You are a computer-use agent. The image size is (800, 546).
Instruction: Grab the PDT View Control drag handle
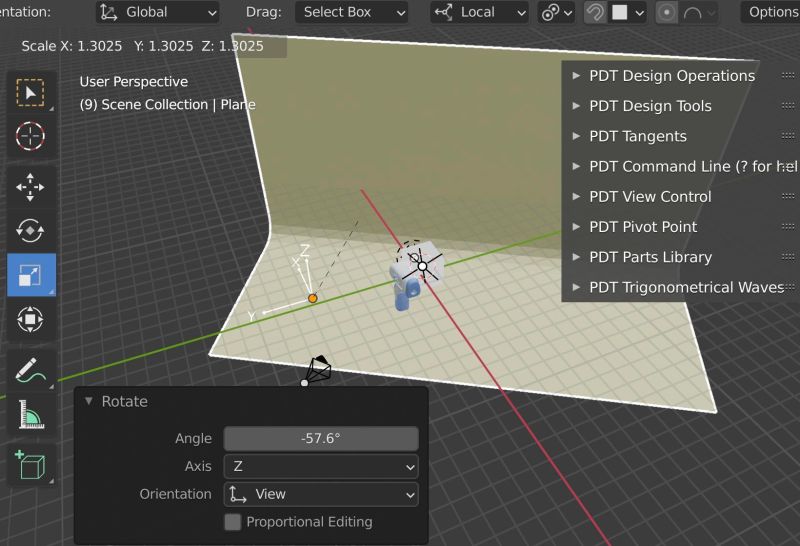[788, 196]
